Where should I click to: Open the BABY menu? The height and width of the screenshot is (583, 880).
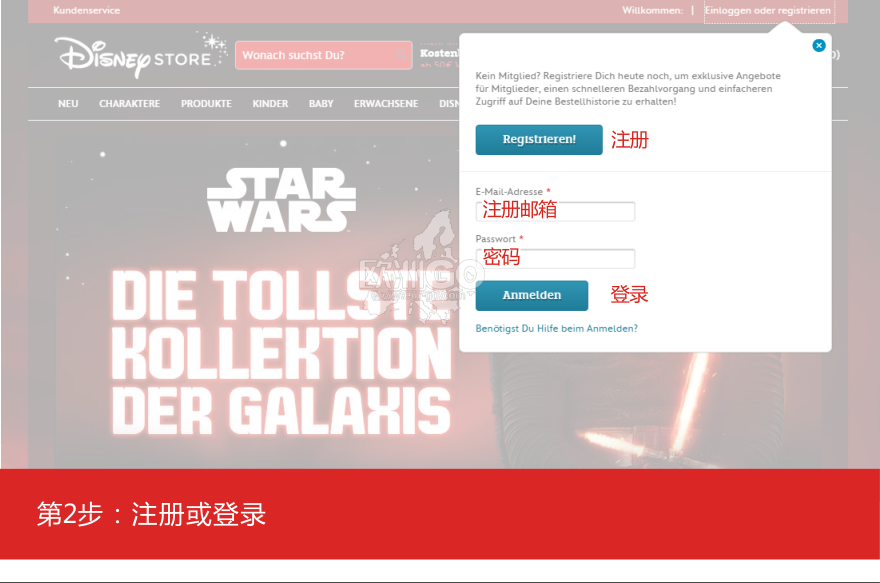pos(321,104)
